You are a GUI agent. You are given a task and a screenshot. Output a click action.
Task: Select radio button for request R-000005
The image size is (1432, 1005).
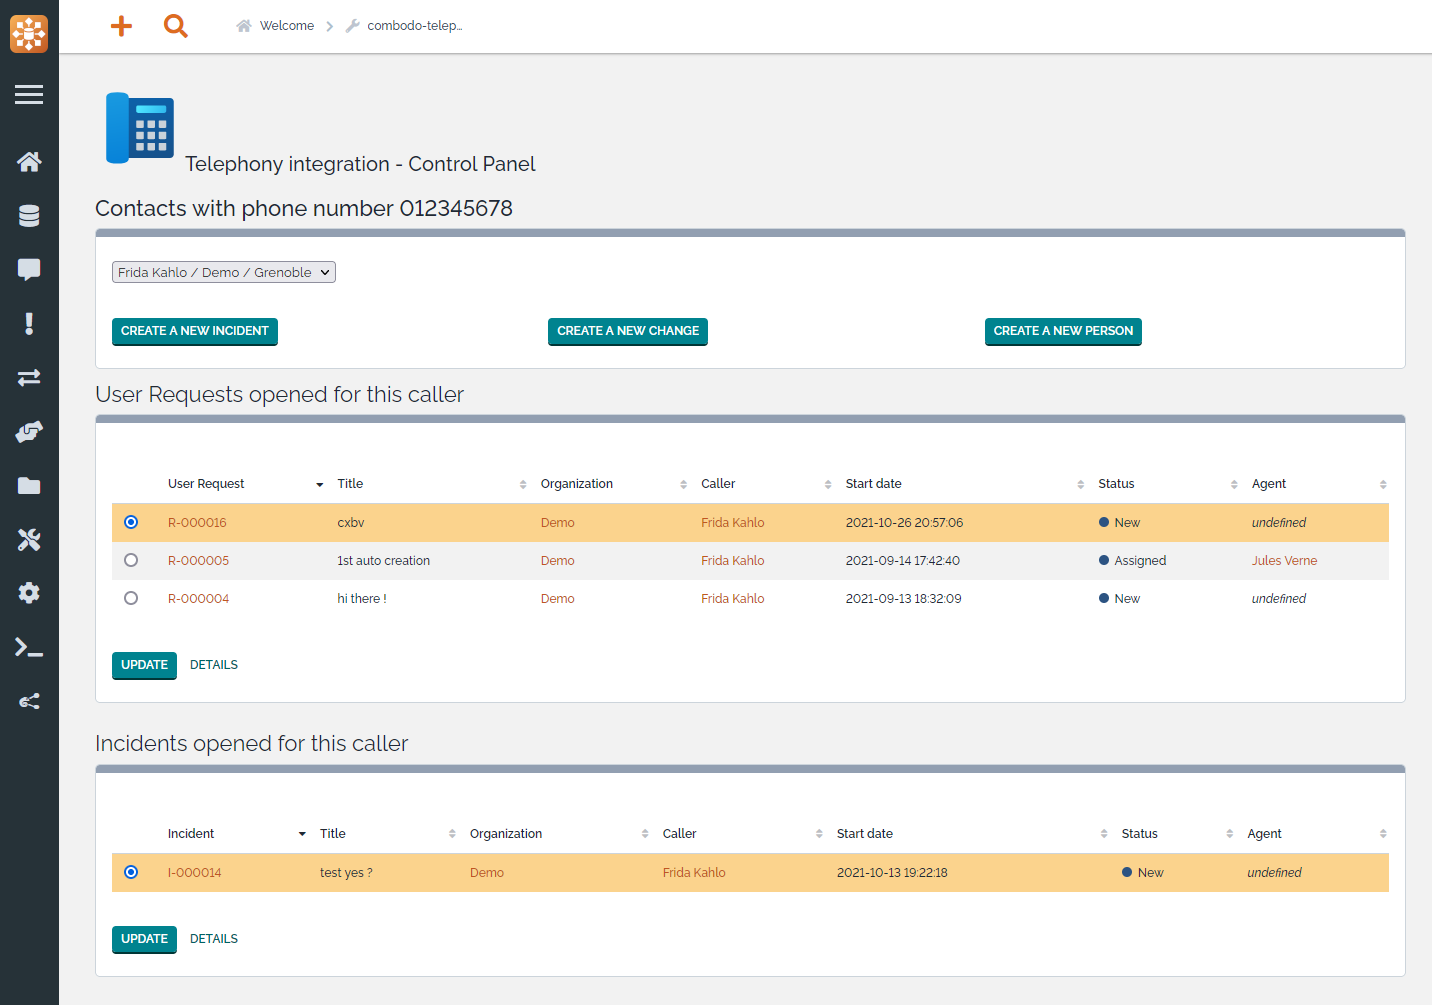(x=131, y=560)
